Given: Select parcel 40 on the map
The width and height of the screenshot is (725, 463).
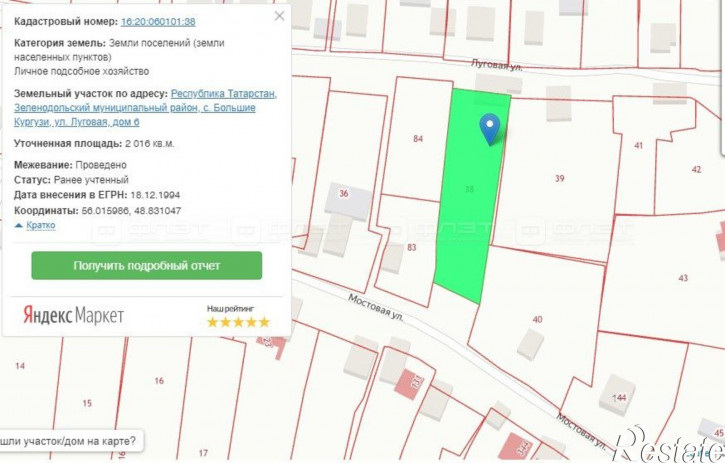Looking at the screenshot, I should click(537, 319).
